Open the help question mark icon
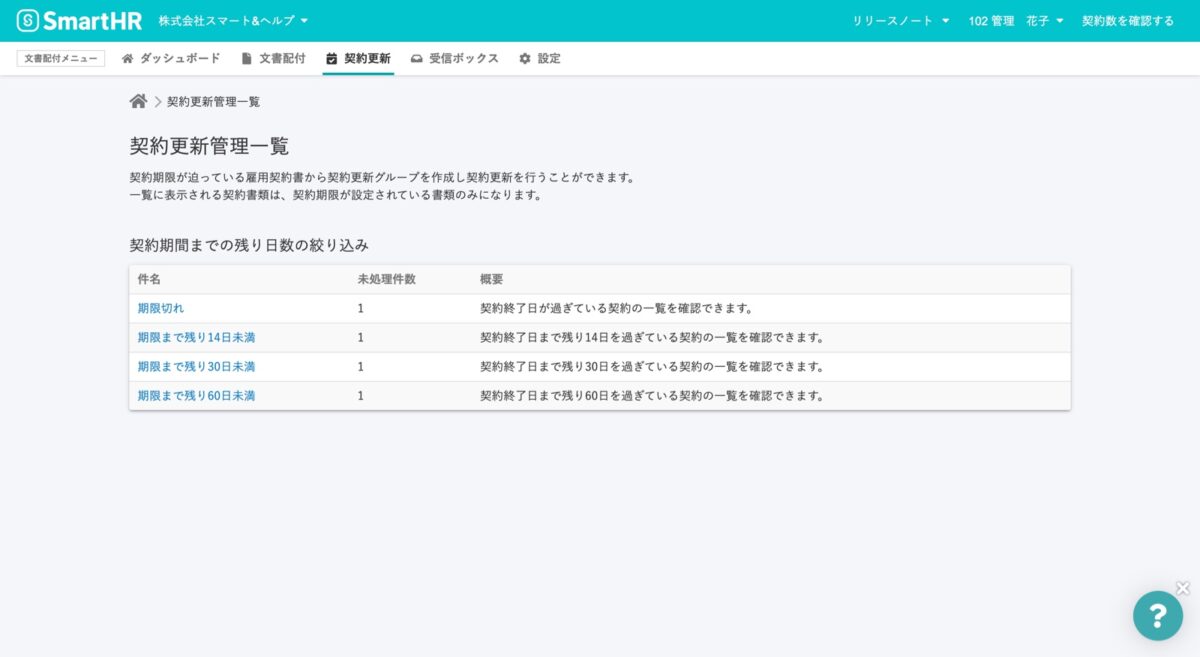This screenshot has height=657, width=1200. [1158, 615]
